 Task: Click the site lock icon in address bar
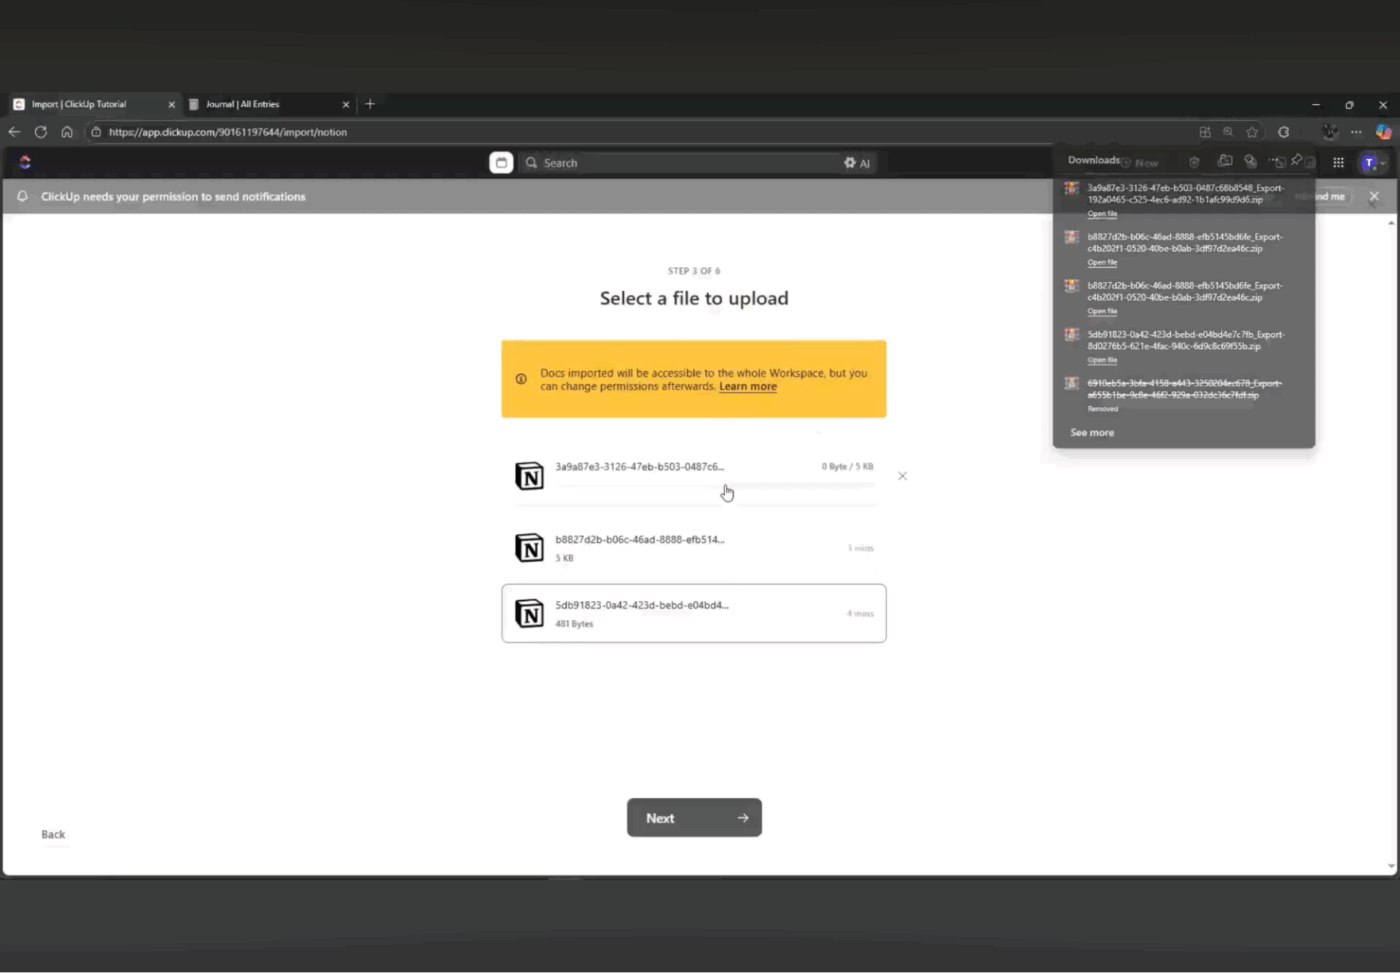pos(96,131)
